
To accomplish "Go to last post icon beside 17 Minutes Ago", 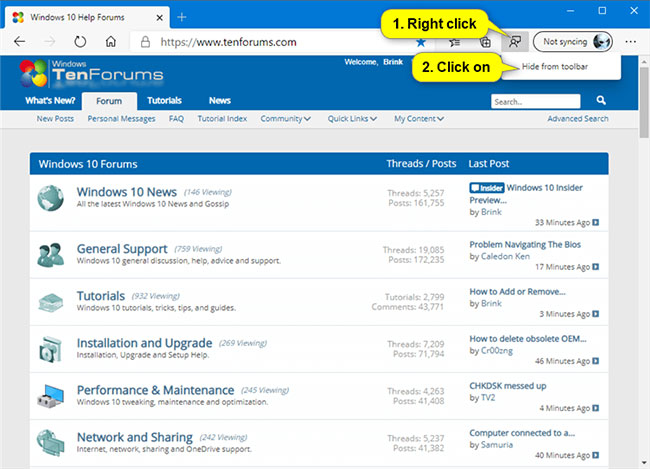I will (596, 267).
